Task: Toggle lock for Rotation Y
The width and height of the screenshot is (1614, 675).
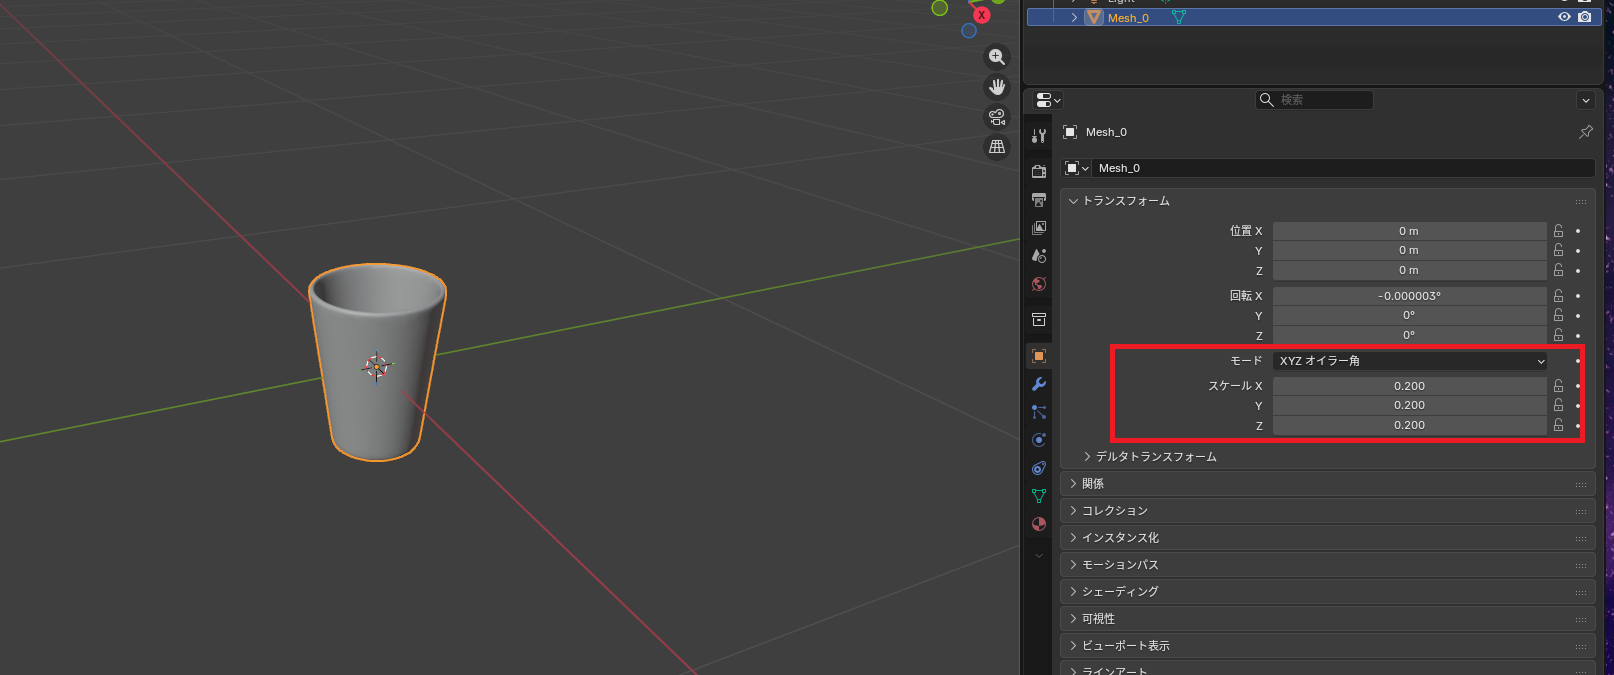Action: 1558,315
